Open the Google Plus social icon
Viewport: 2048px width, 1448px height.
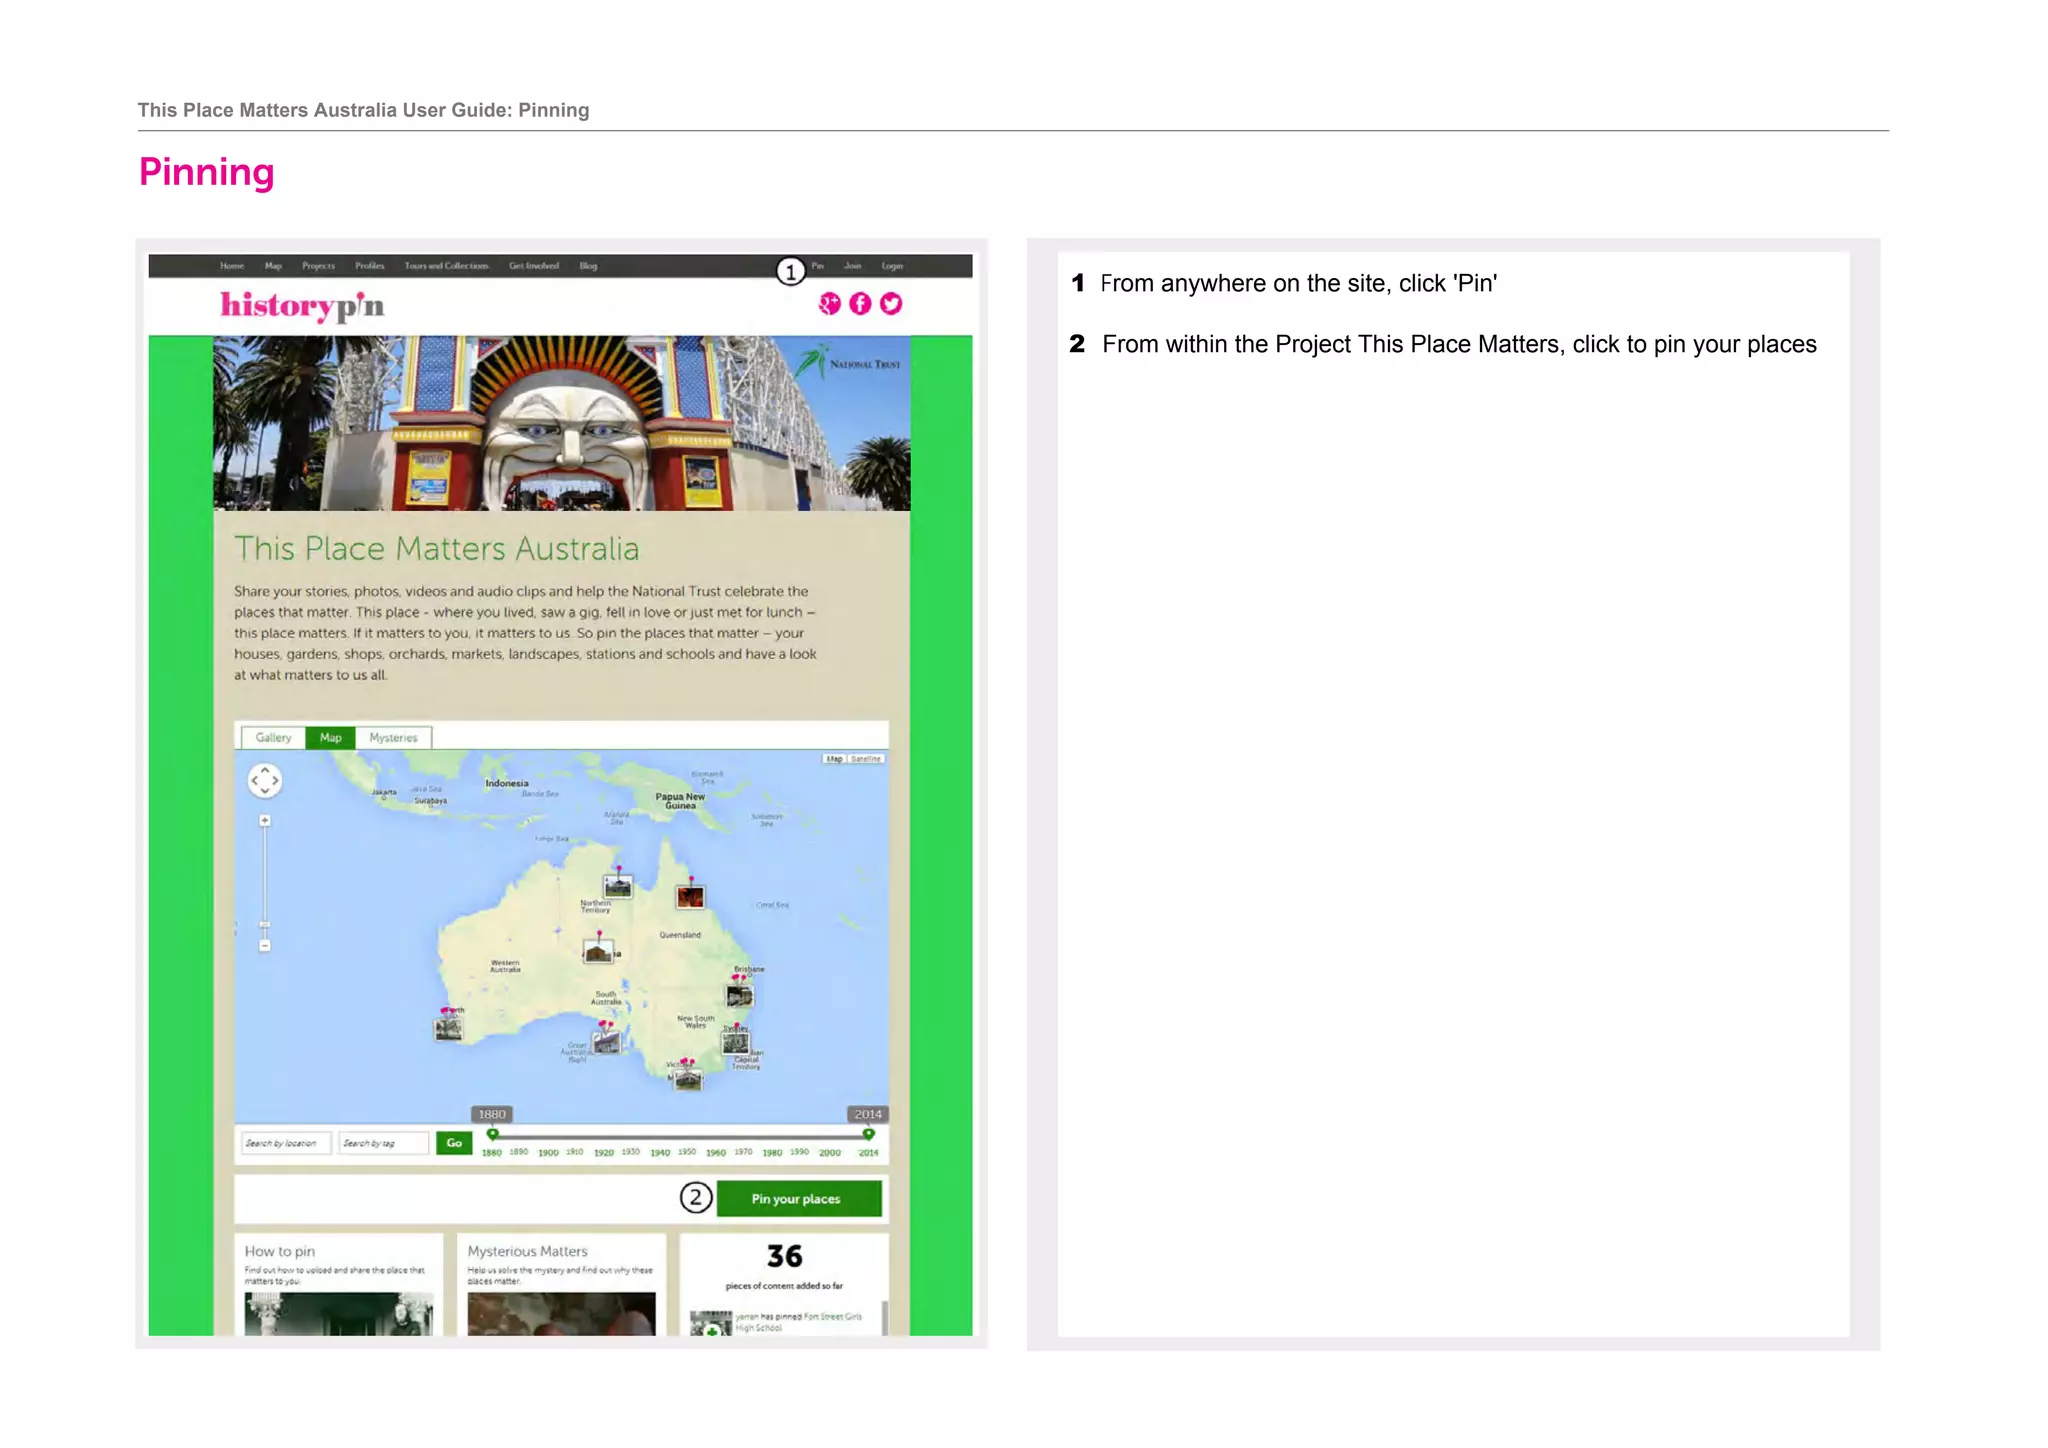pos(830,303)
